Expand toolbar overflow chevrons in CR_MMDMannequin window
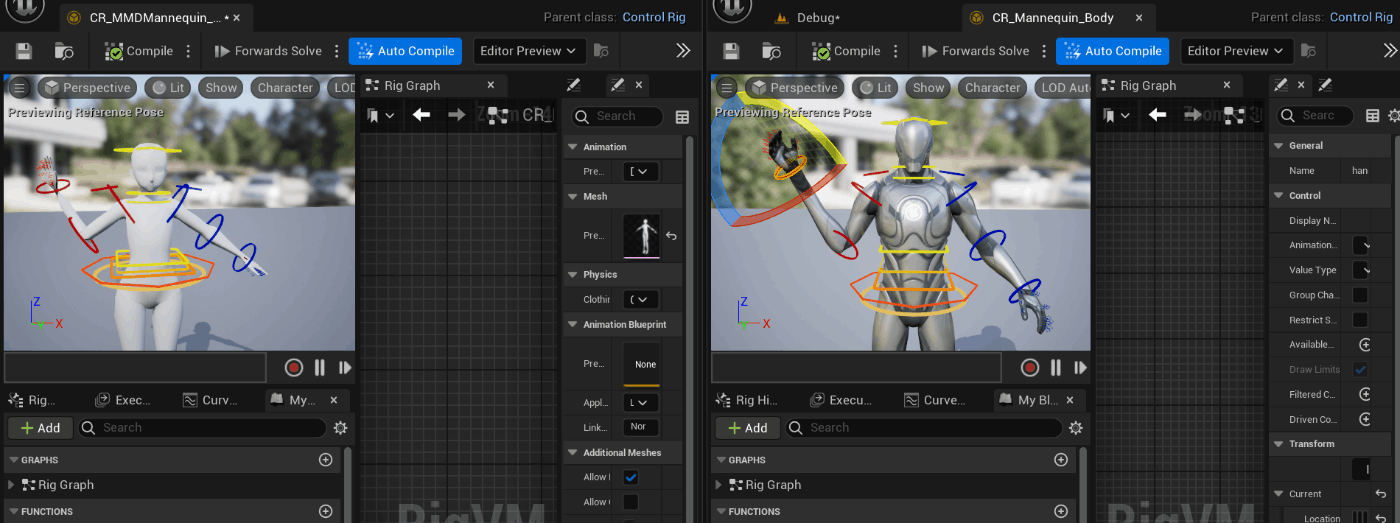Viewport: 1400px width, 523px height. click(684, 51)
